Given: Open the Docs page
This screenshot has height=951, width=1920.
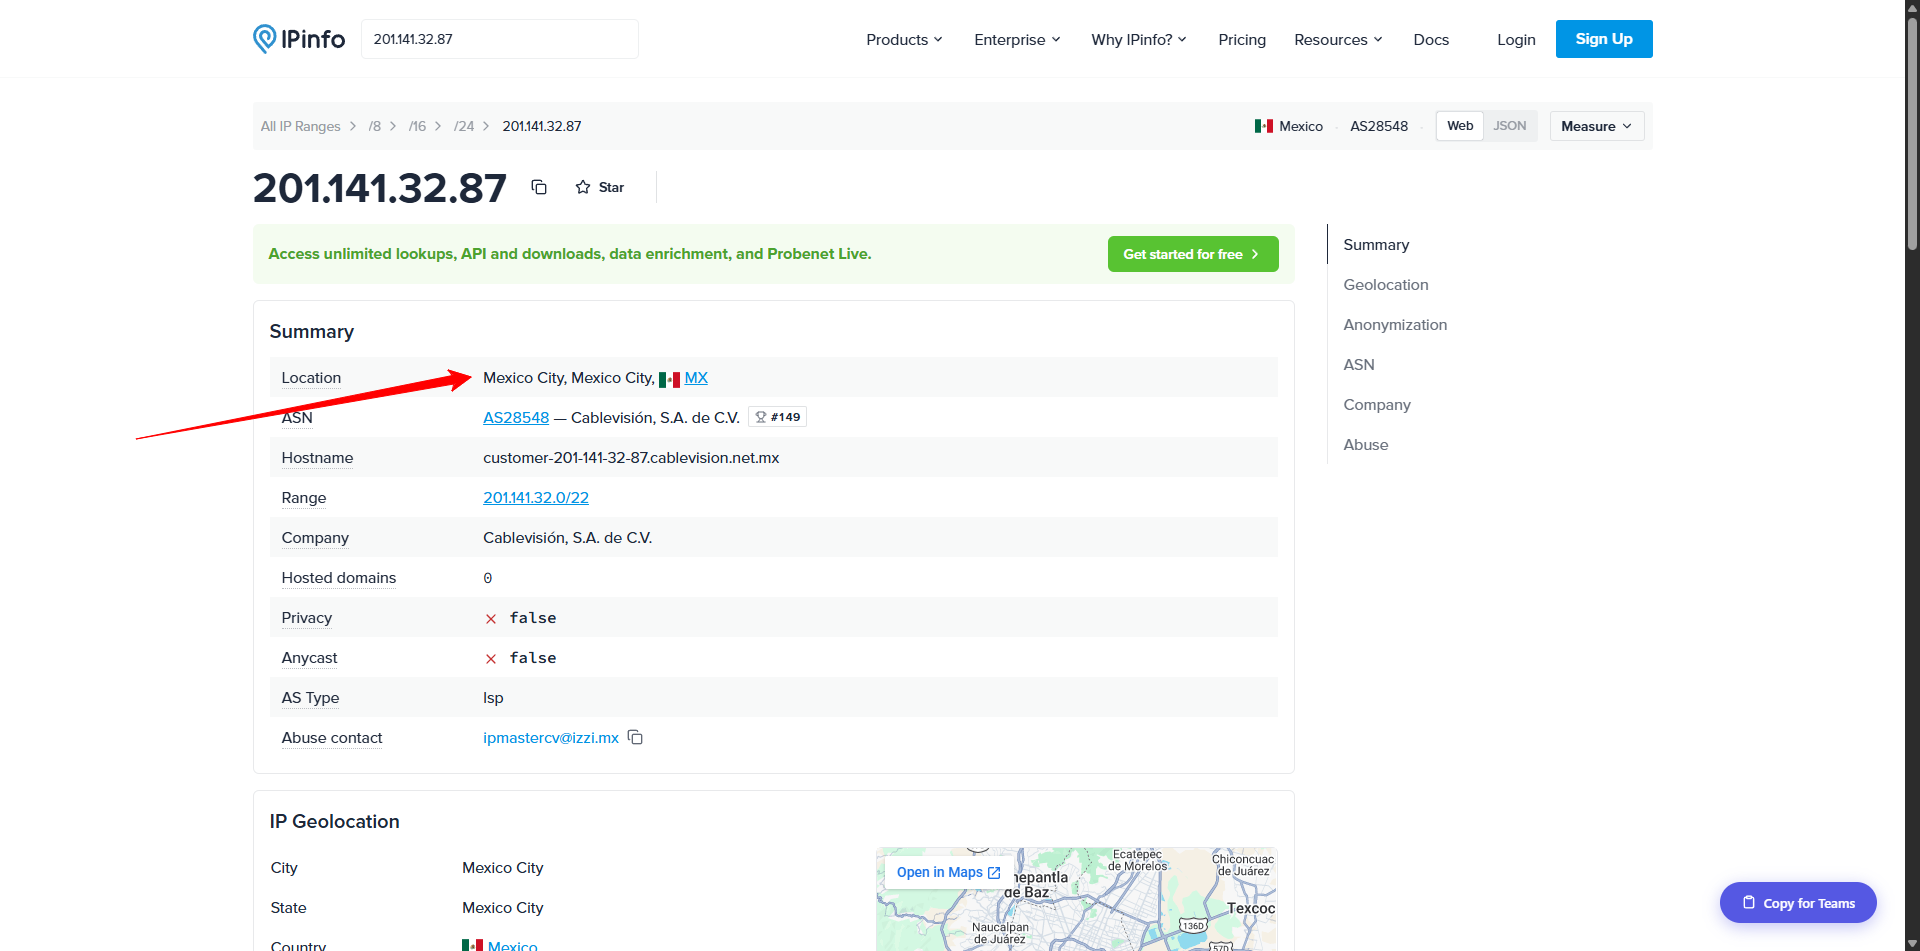Looking at the screenshot, I should pyautogui.click(x=1431, y=40).
